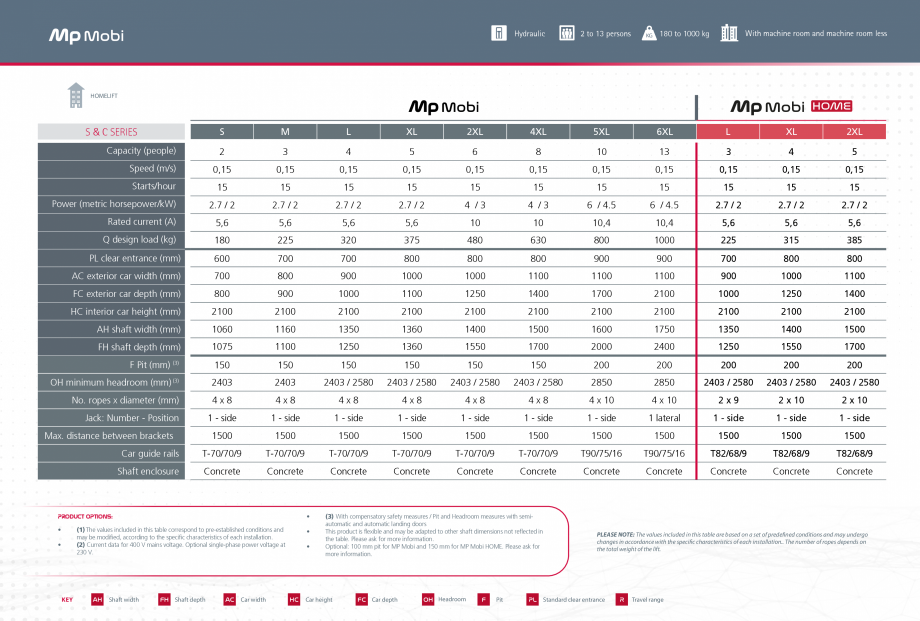Select the S & C SERIES header cell
920x621 pixels.
pyautogui.click(x=112, y=131)
